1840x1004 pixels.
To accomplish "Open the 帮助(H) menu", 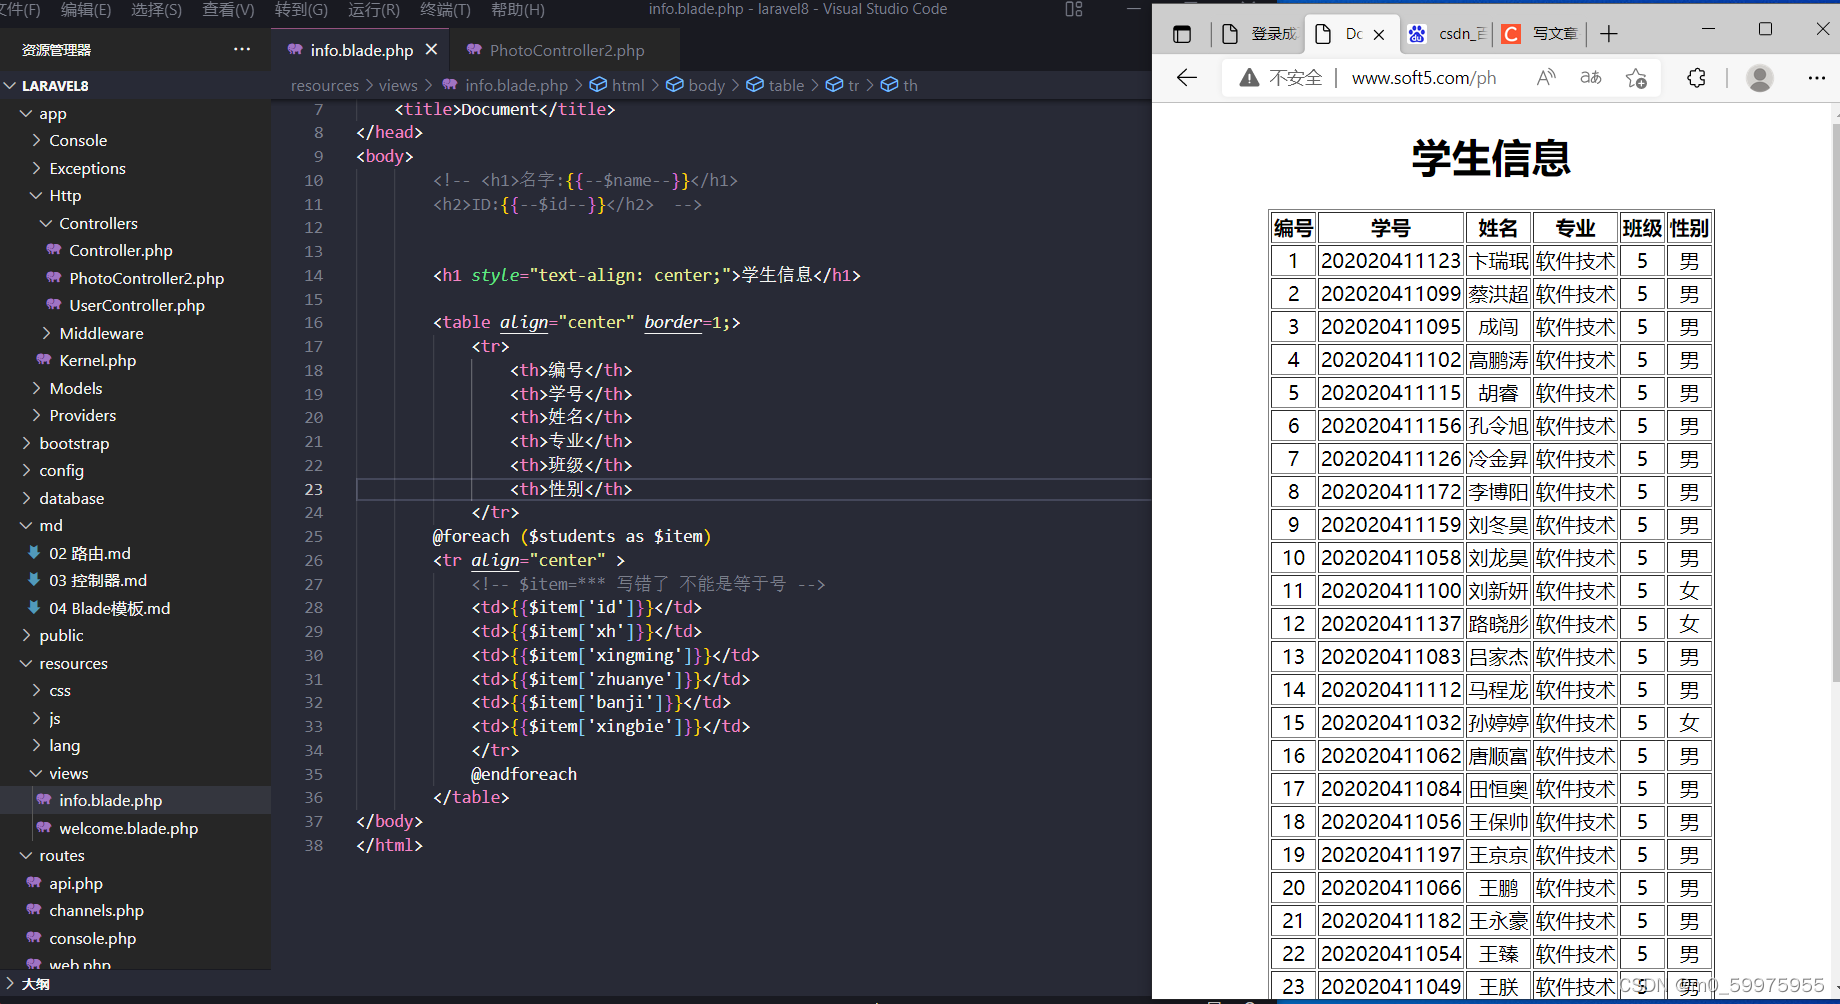I will (518, 9).
